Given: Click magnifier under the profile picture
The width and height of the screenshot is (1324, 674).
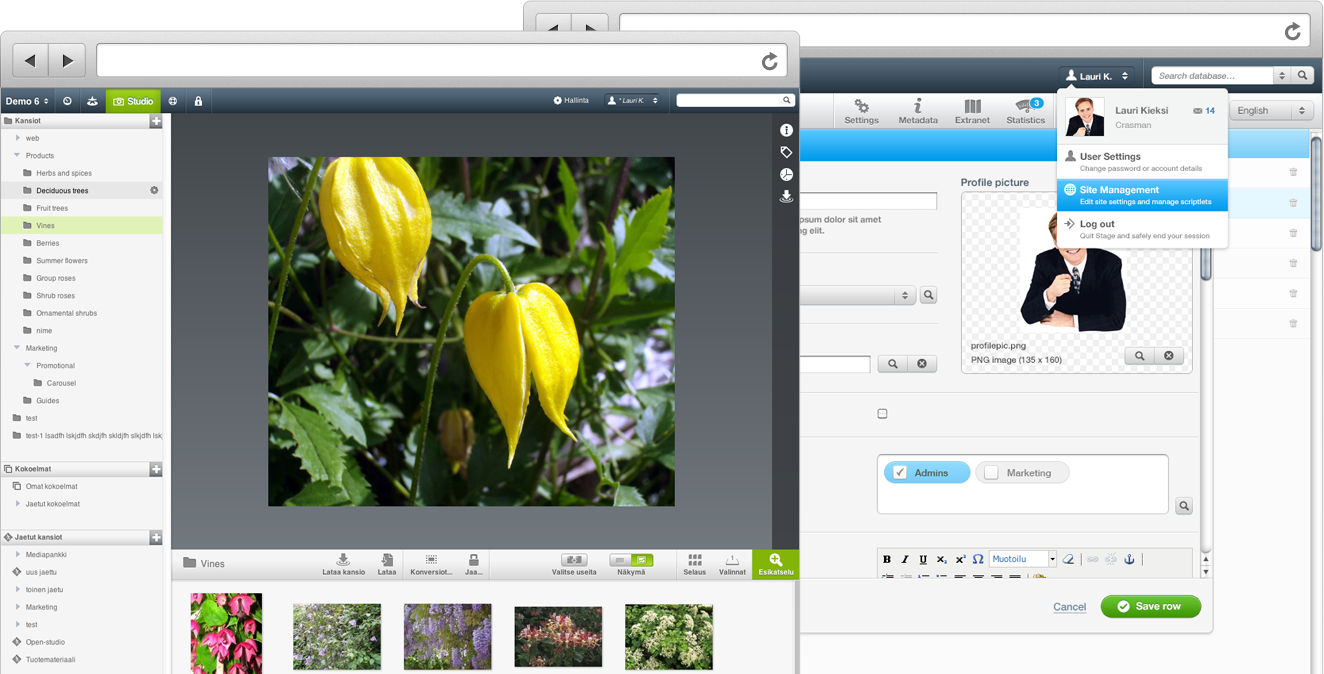Looking at the screenshot, I should pos(1140,356).
